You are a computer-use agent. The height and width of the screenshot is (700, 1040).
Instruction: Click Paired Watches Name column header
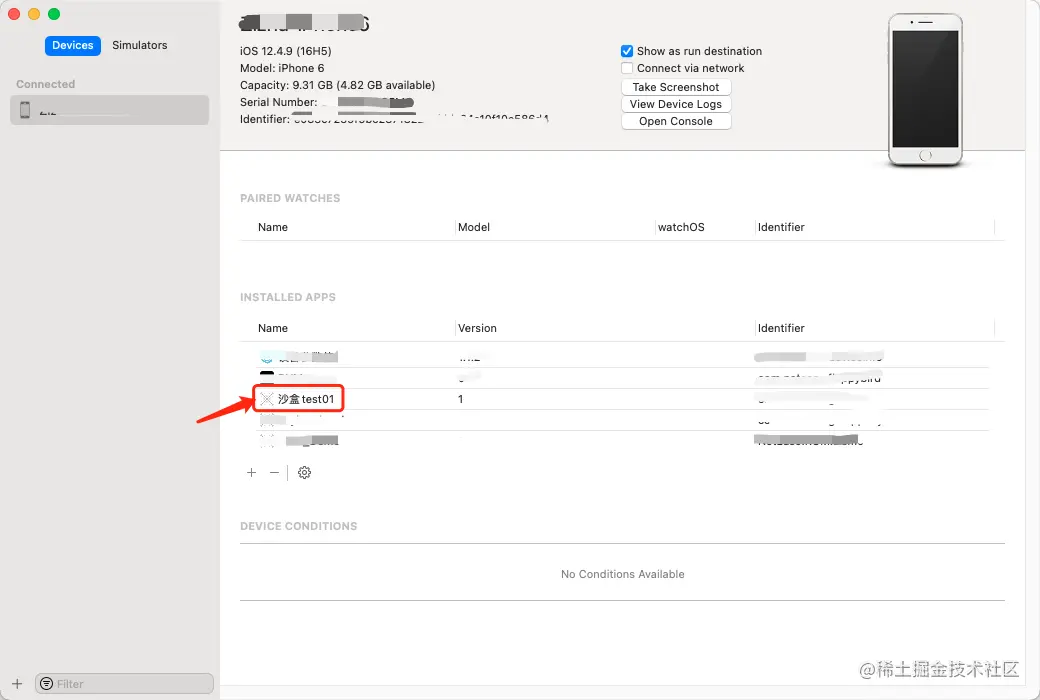click(x=273, y=227)
